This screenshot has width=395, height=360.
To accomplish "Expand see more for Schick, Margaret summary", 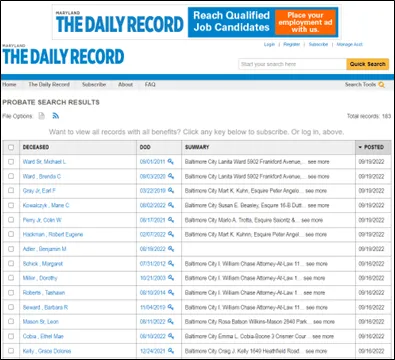I will tap(317, 264).
